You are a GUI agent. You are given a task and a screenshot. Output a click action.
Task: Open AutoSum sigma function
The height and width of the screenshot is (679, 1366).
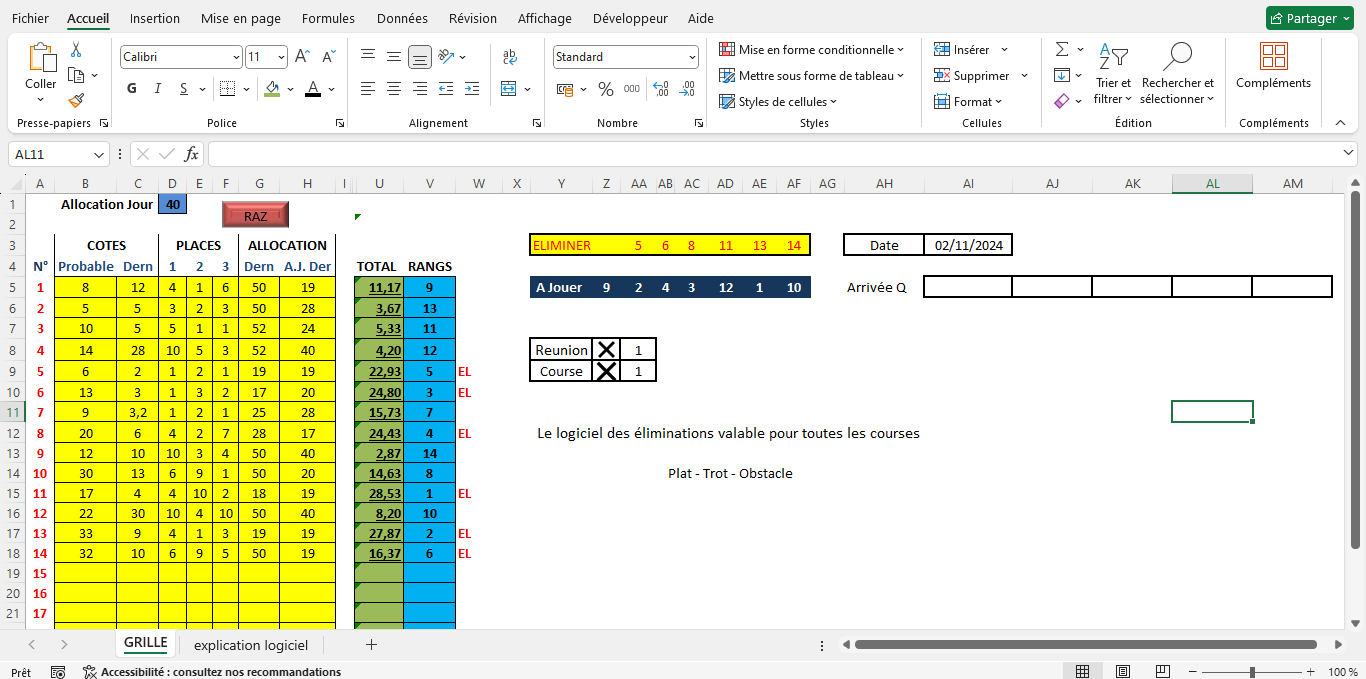(1062, 49)
